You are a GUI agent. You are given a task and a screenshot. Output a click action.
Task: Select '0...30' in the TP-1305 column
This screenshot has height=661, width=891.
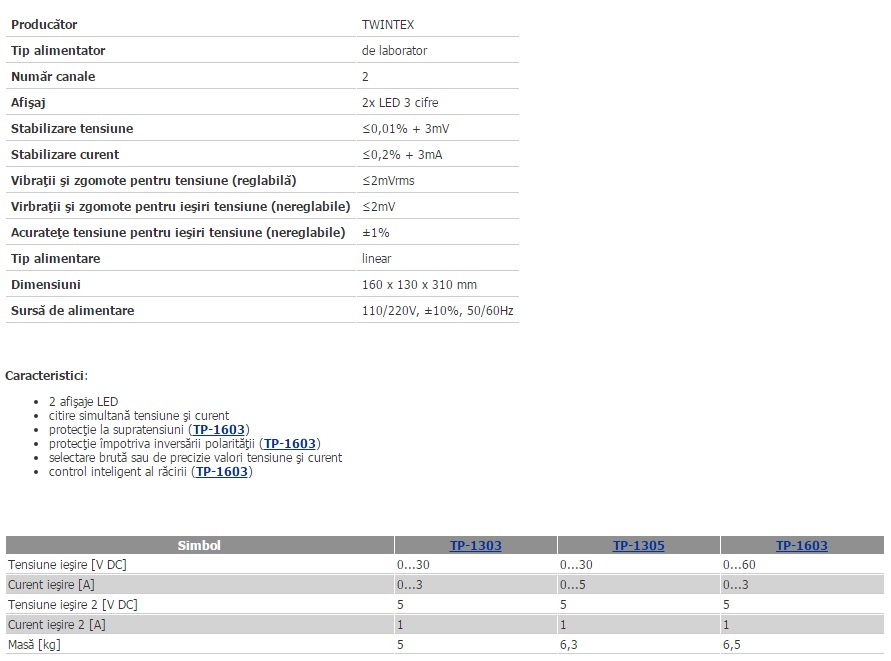(x=576, y=565)
